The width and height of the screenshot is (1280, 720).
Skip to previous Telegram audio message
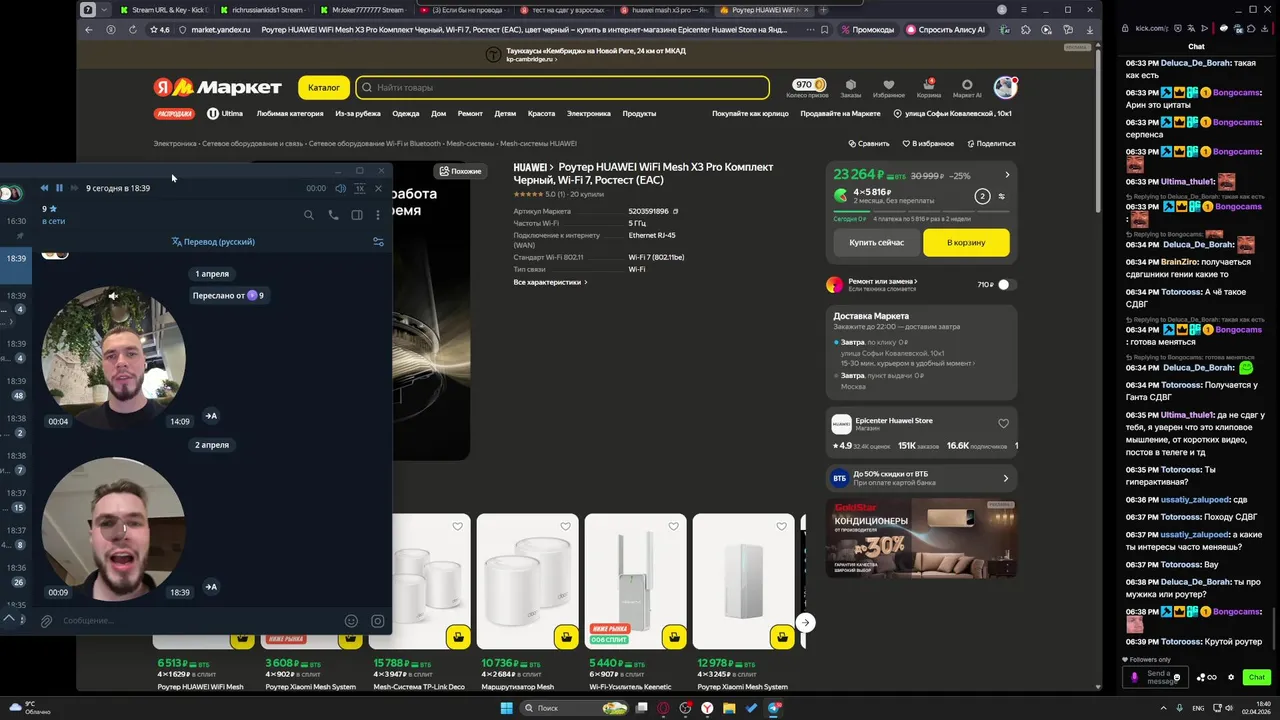click(44, 188)
